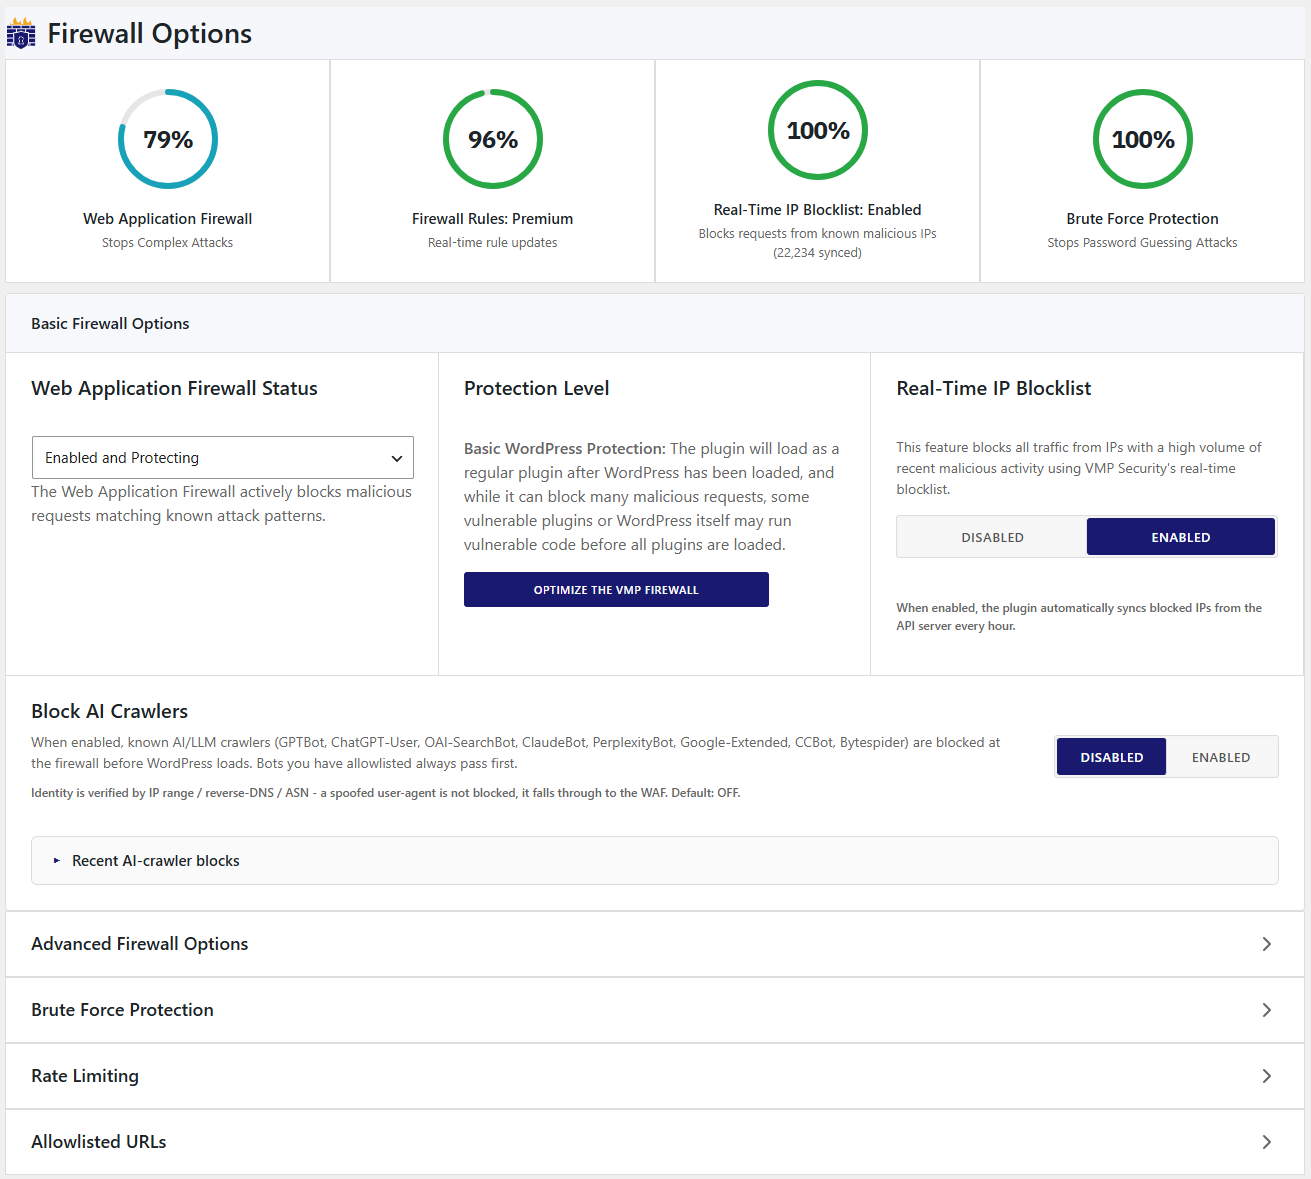Click Real-Time IP Blocklist: Enabled card title
The width and height of the screenshot is (1311, 1179).
[818, 210]
